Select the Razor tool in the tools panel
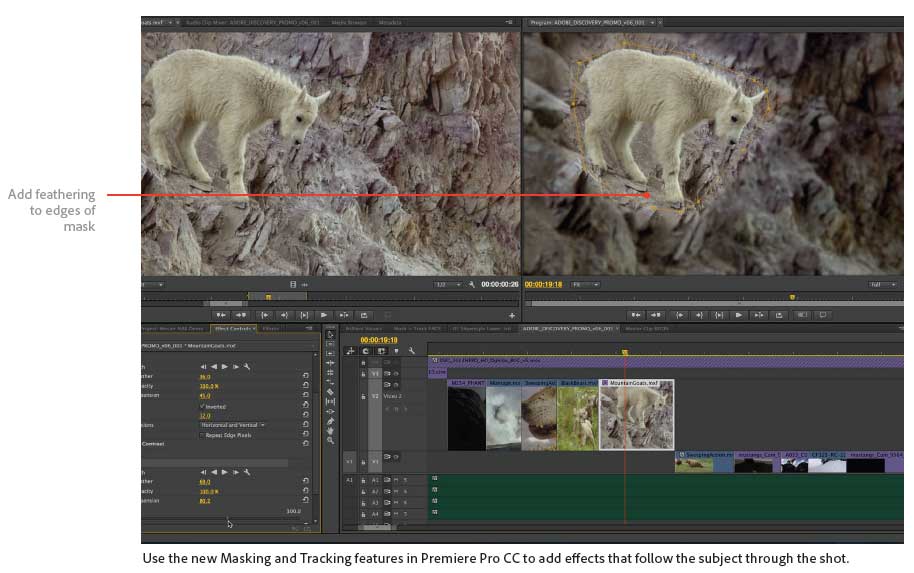 330,392
